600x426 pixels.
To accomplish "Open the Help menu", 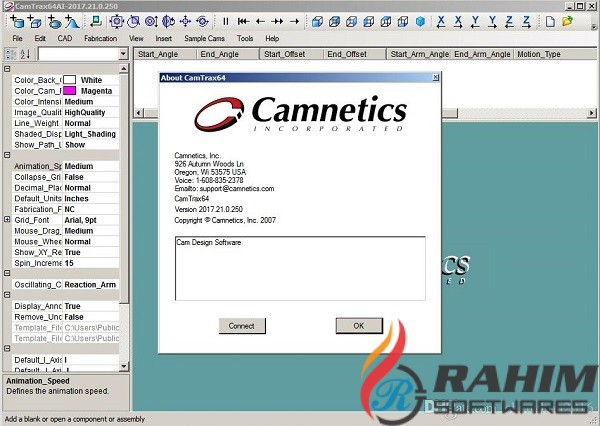I will [x=272, y=38].
